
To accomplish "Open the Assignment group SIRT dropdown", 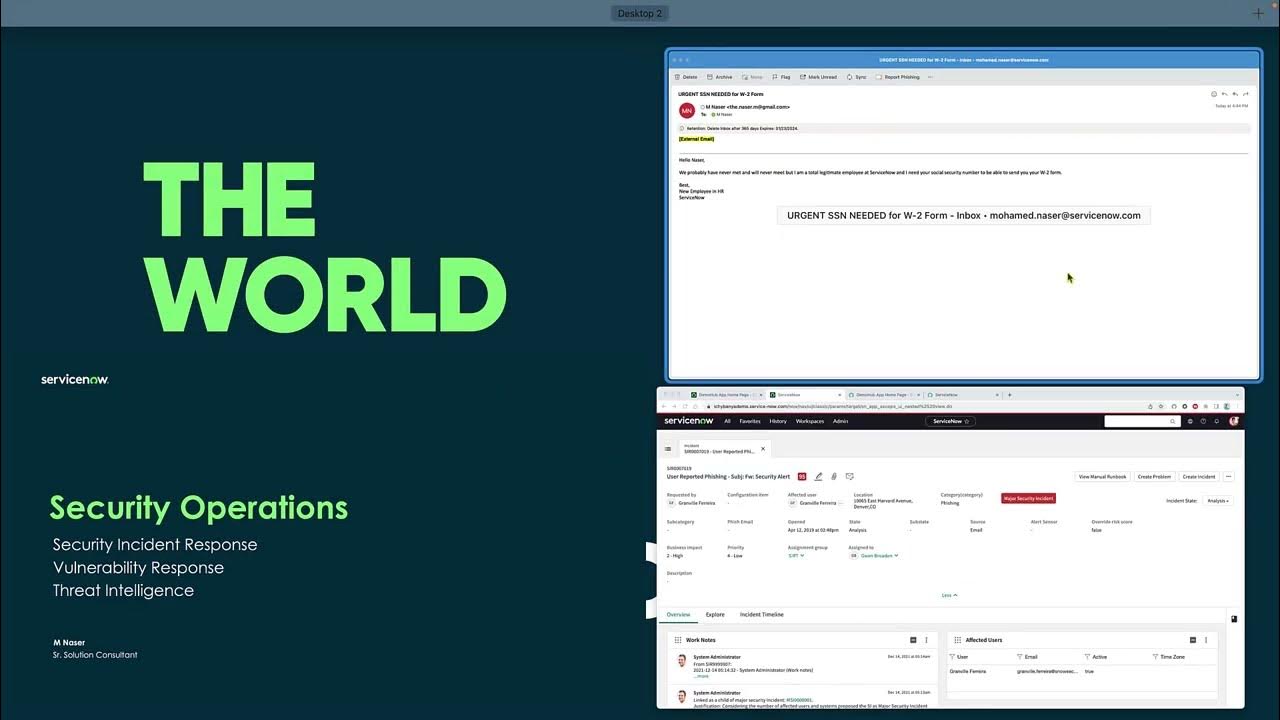I will pos(795,555).
